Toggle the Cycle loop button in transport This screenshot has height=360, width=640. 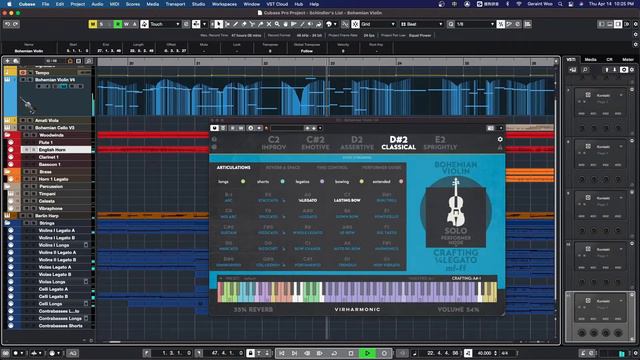coord(334,353)
